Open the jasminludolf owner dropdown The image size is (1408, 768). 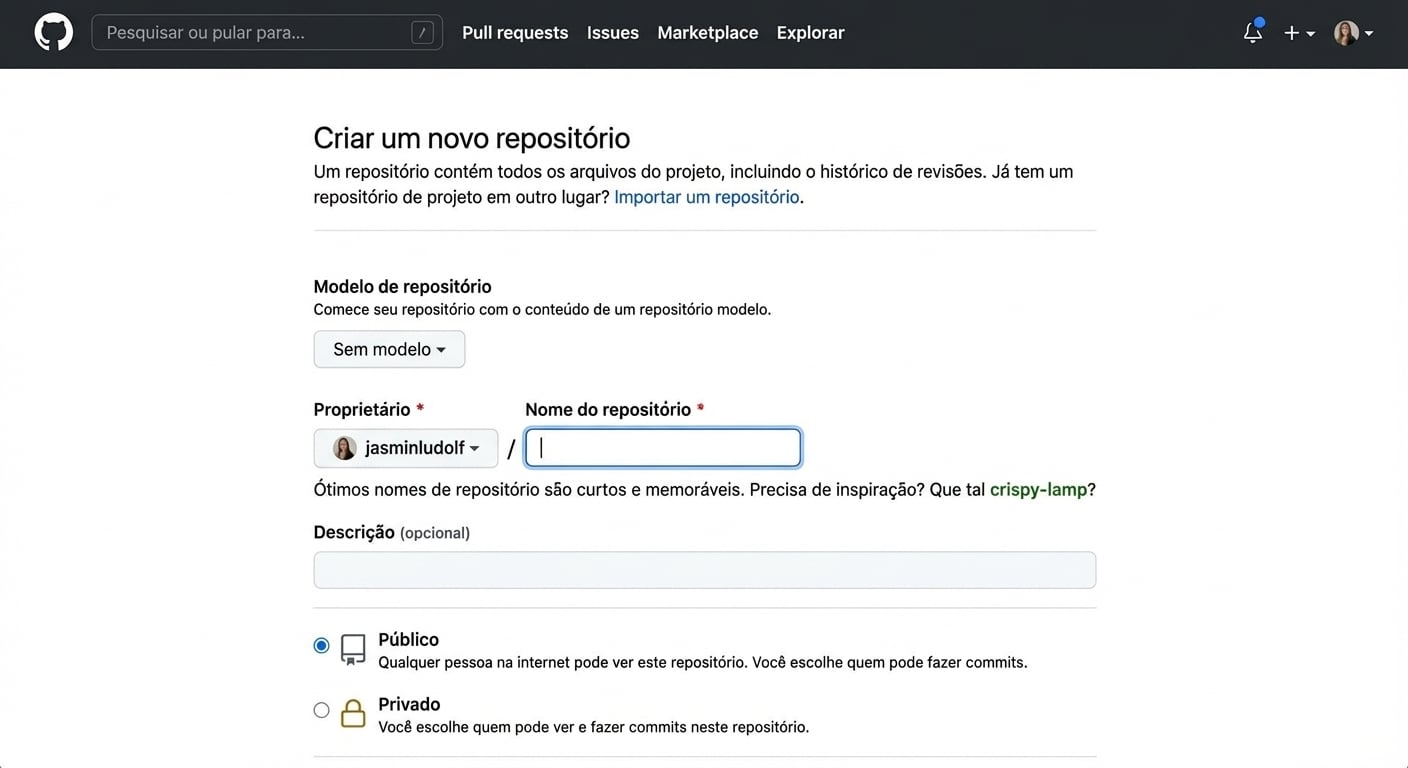pyautogui.click(x=406, y=448)
